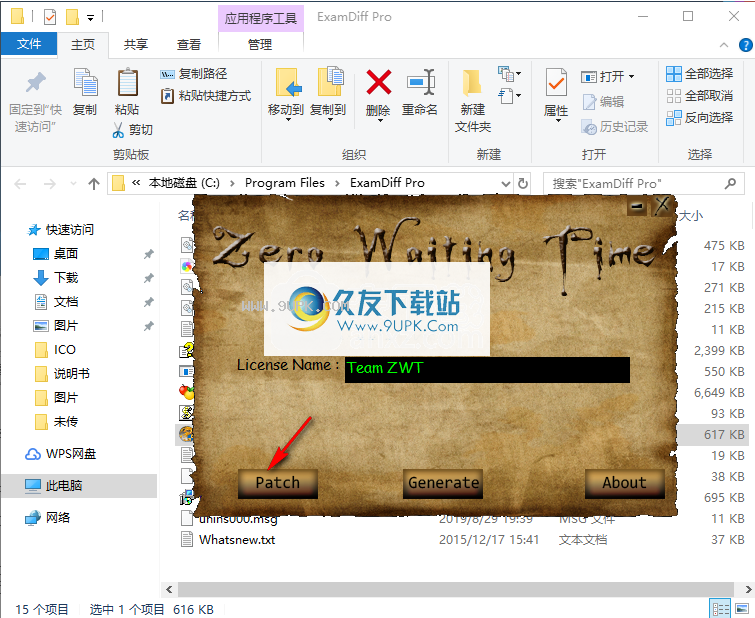Collapse the ribbon with the chevron

[724, 45]
